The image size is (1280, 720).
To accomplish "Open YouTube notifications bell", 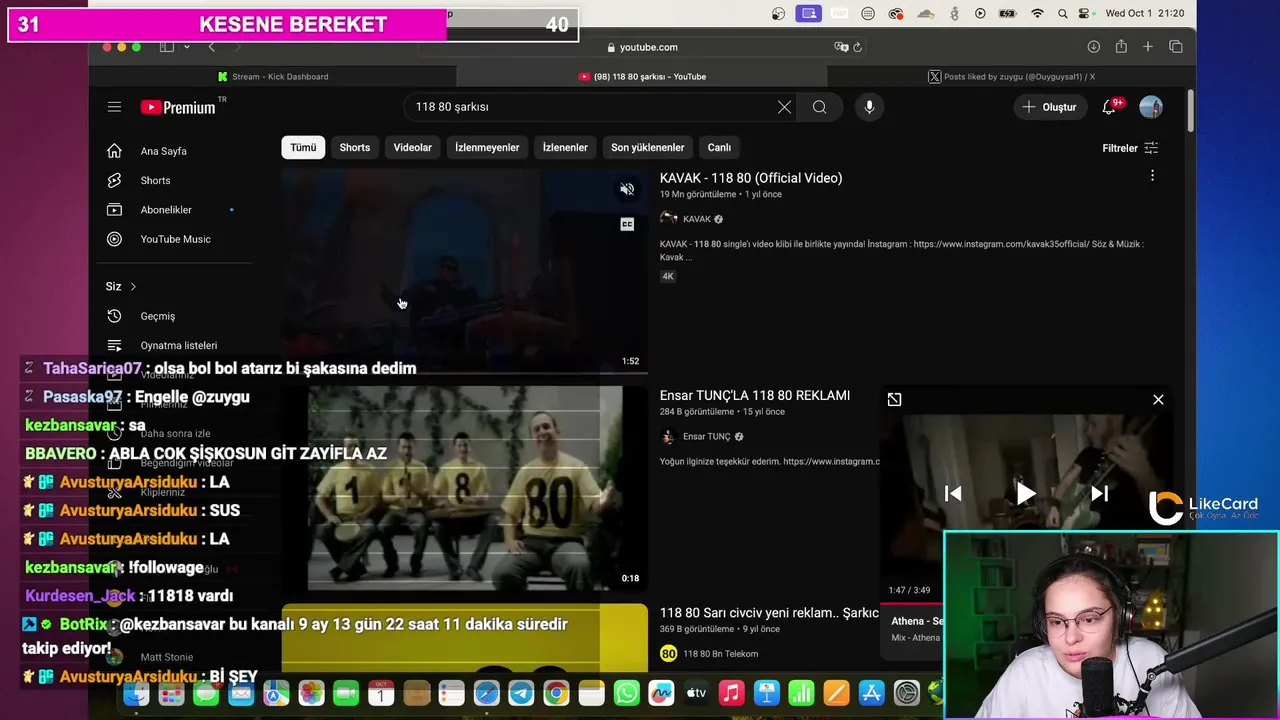I will pos(1109,107).
